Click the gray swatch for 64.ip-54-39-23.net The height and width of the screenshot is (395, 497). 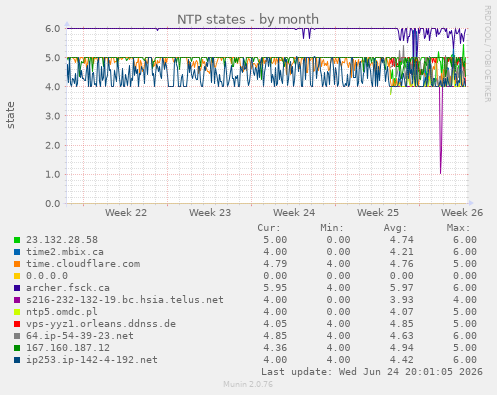click(x=17, y=336)
